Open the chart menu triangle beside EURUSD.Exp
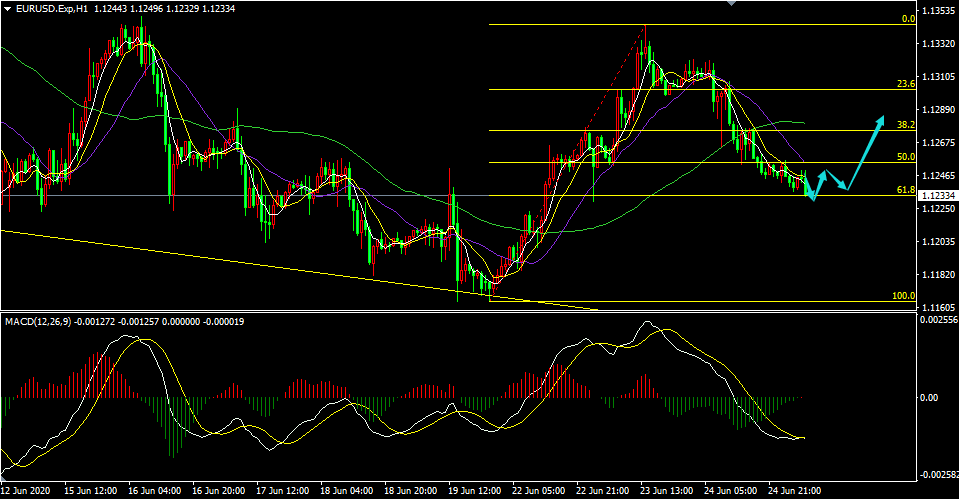Viewport: 959px width, 499px height. pos(7,9)
